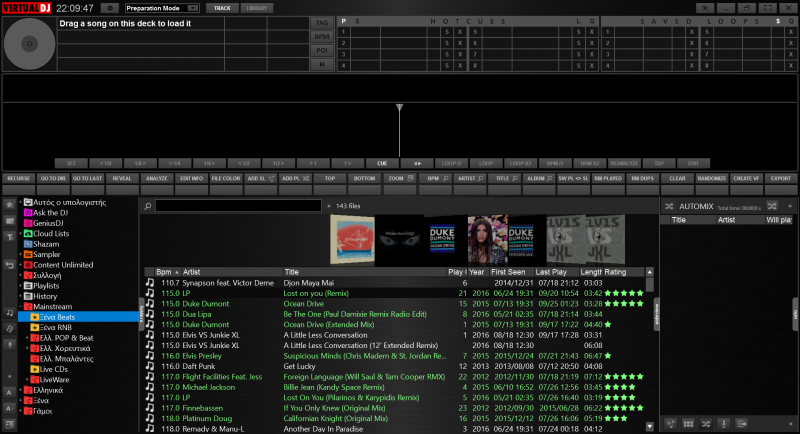Viewport: 800px width, 434px height.
Task: Switch to the LIBRARY tab
Action: coord(257,8)
